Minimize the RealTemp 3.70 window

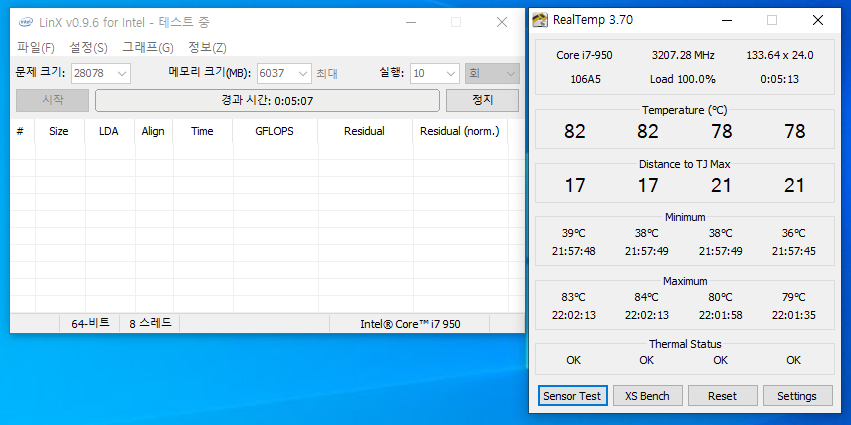click(x=726, y=21)
